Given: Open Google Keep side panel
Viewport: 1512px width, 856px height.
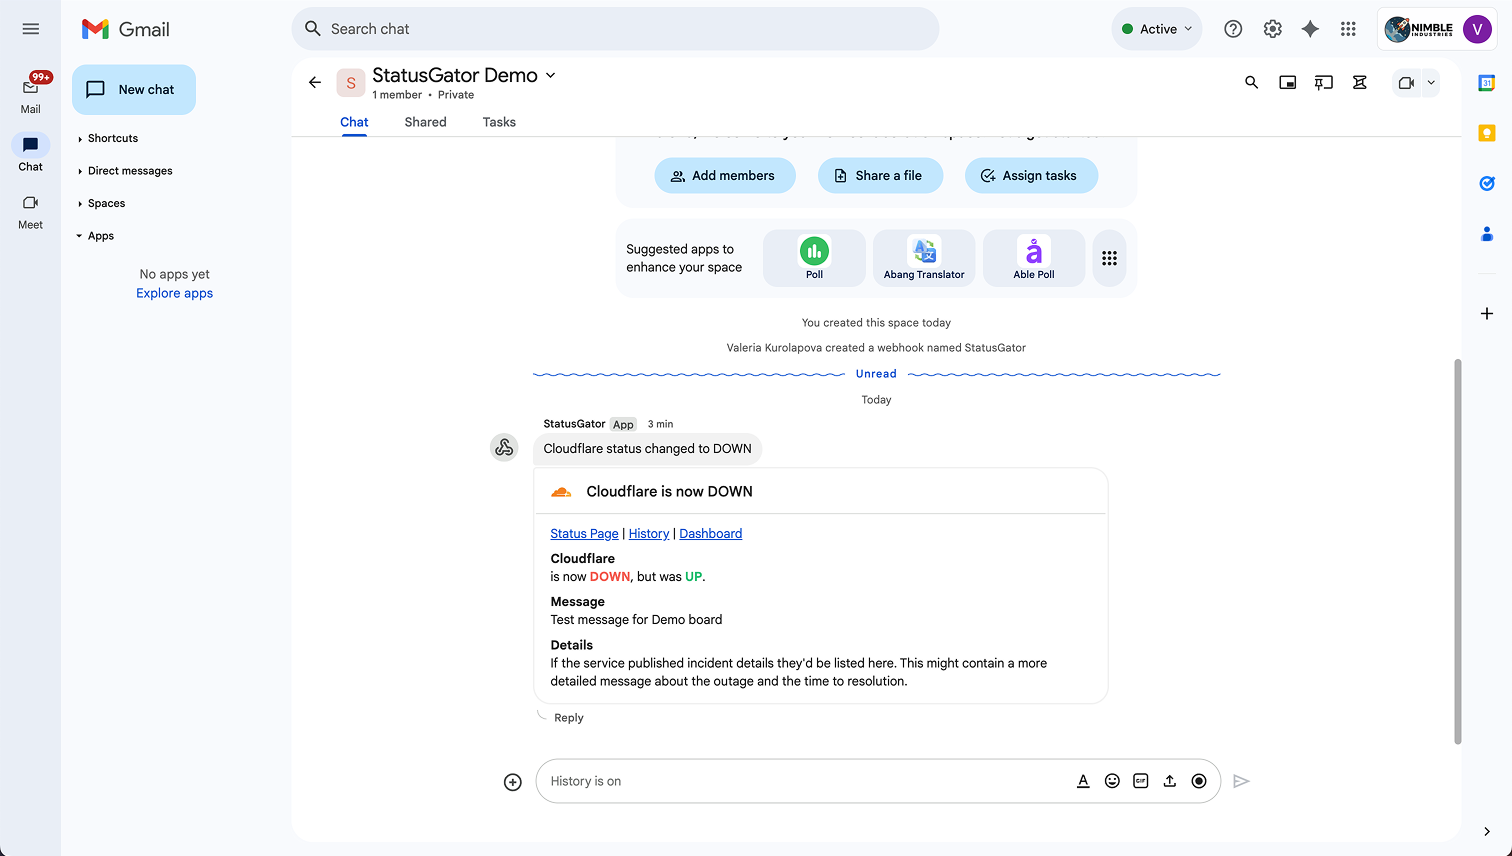Looking at the screenshot, I should pos(1487,133).
